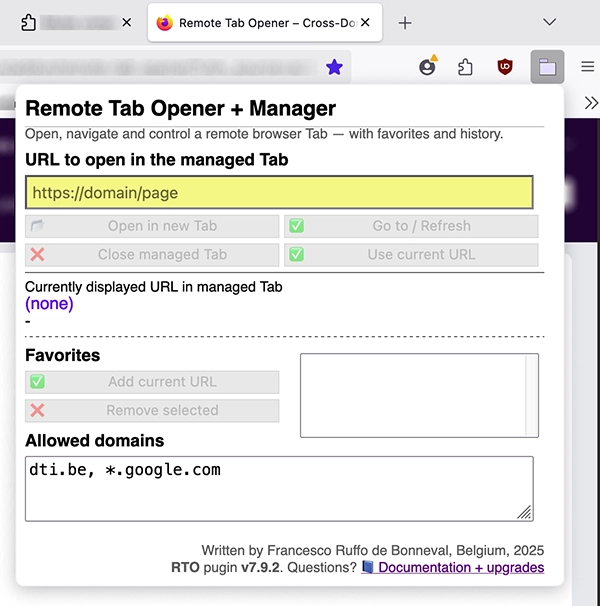This screenshot has height=606, width=600.
Task: Click the favorites list box
Action: tap(419, 395)
